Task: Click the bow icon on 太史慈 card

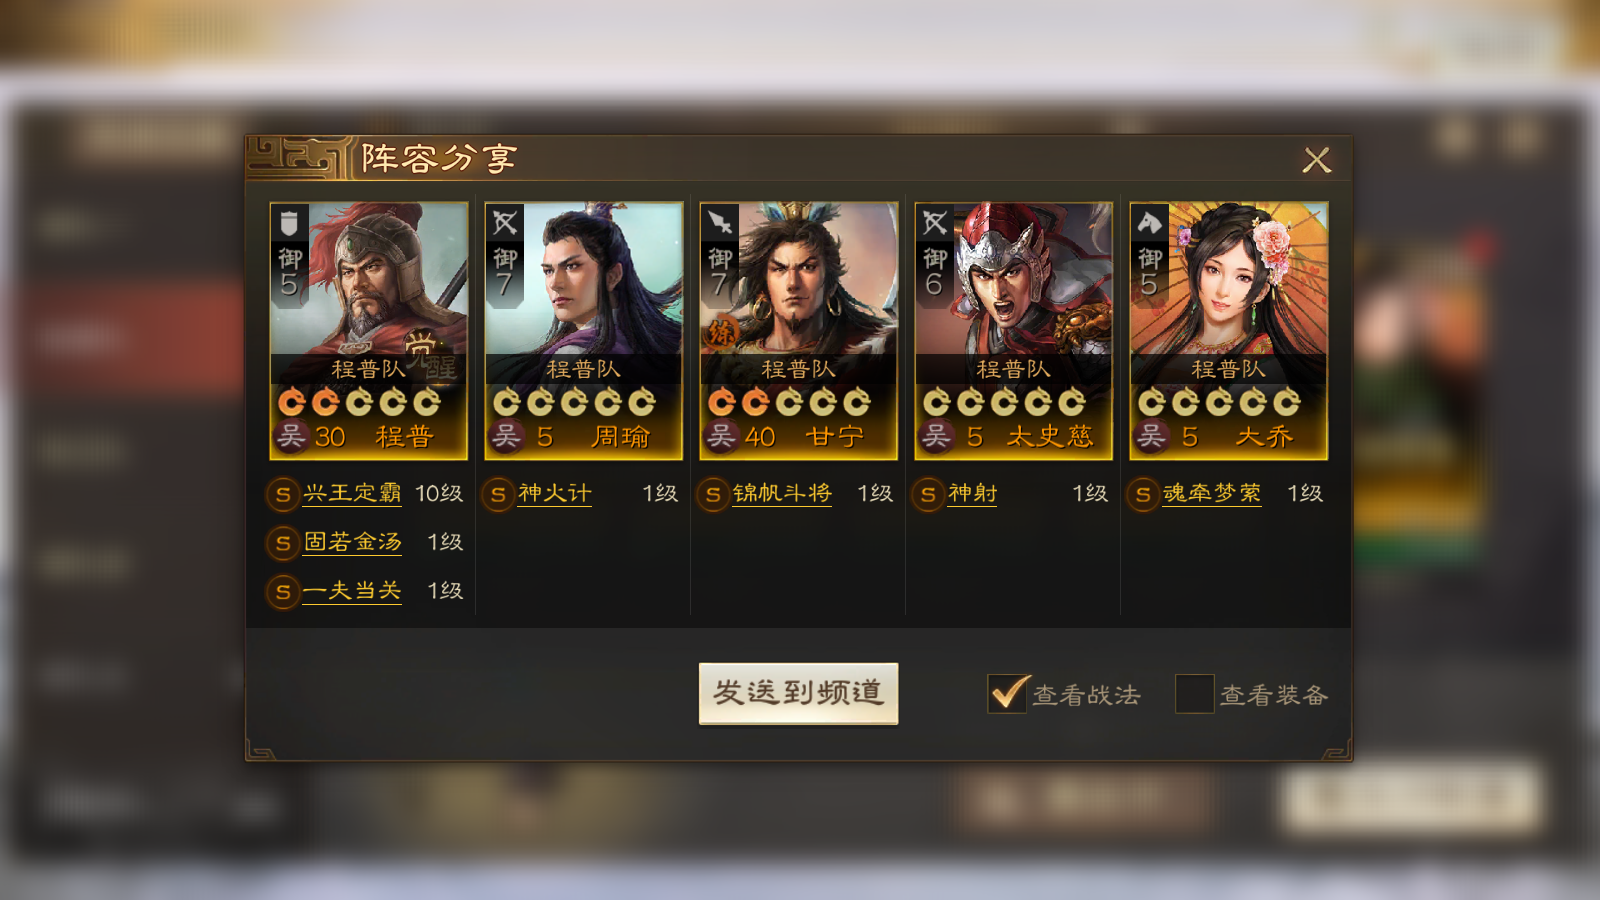Action: click(x=934, y=223)
